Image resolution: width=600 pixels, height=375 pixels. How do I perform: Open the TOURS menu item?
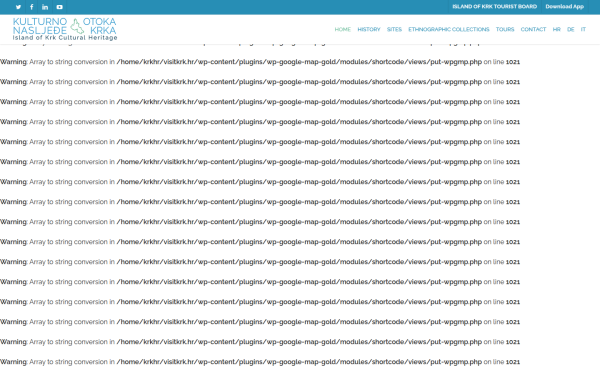[505, 29]
